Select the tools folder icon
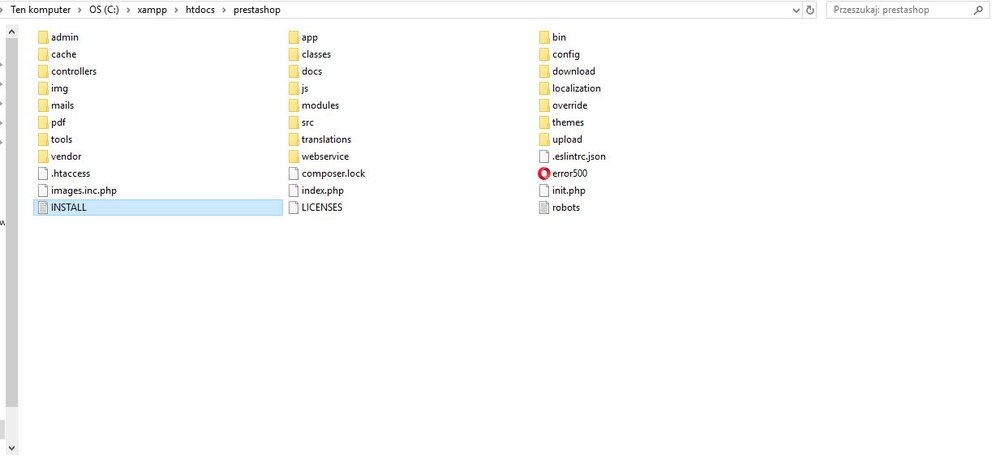The width and height of the screenshot is (1000, 458). pos(43,139)
